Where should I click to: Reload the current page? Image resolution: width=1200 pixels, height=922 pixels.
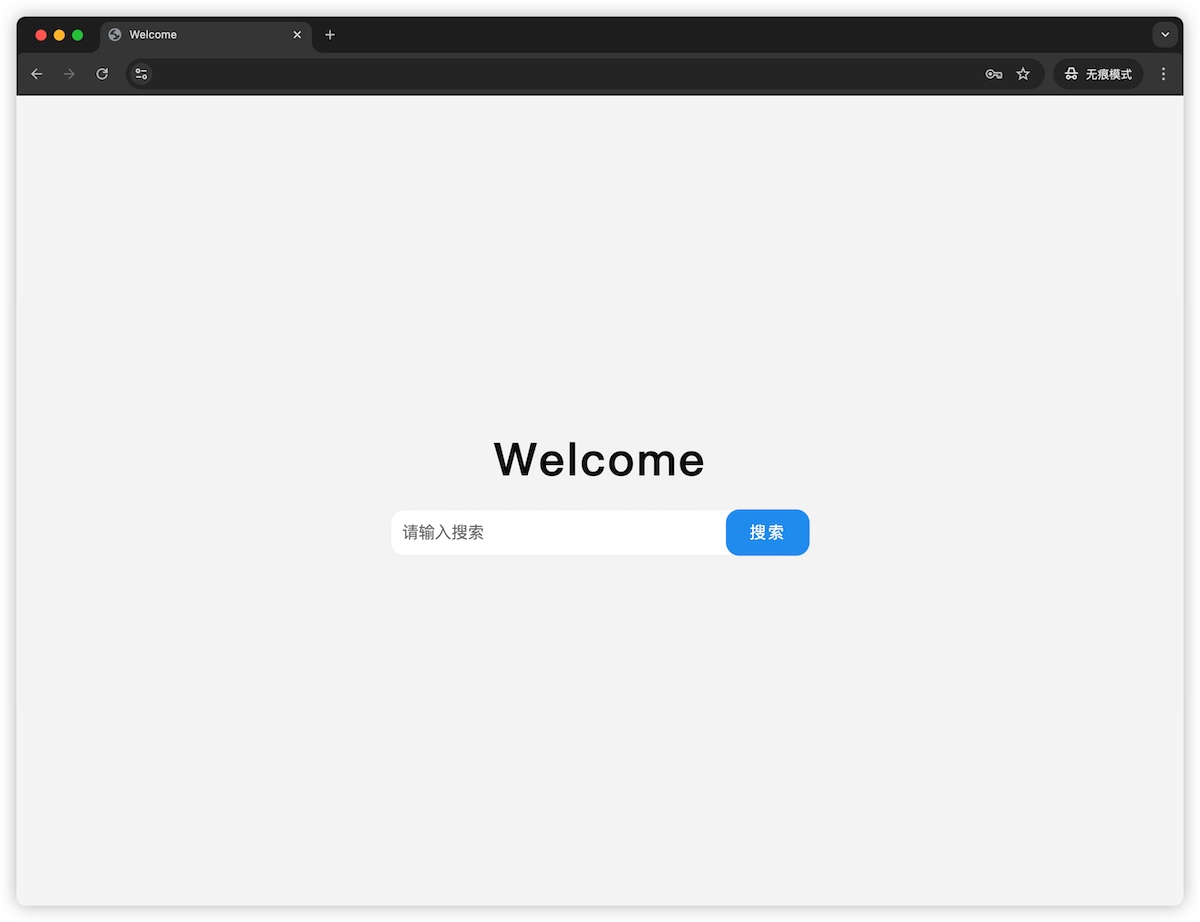(x=102, y=74)
